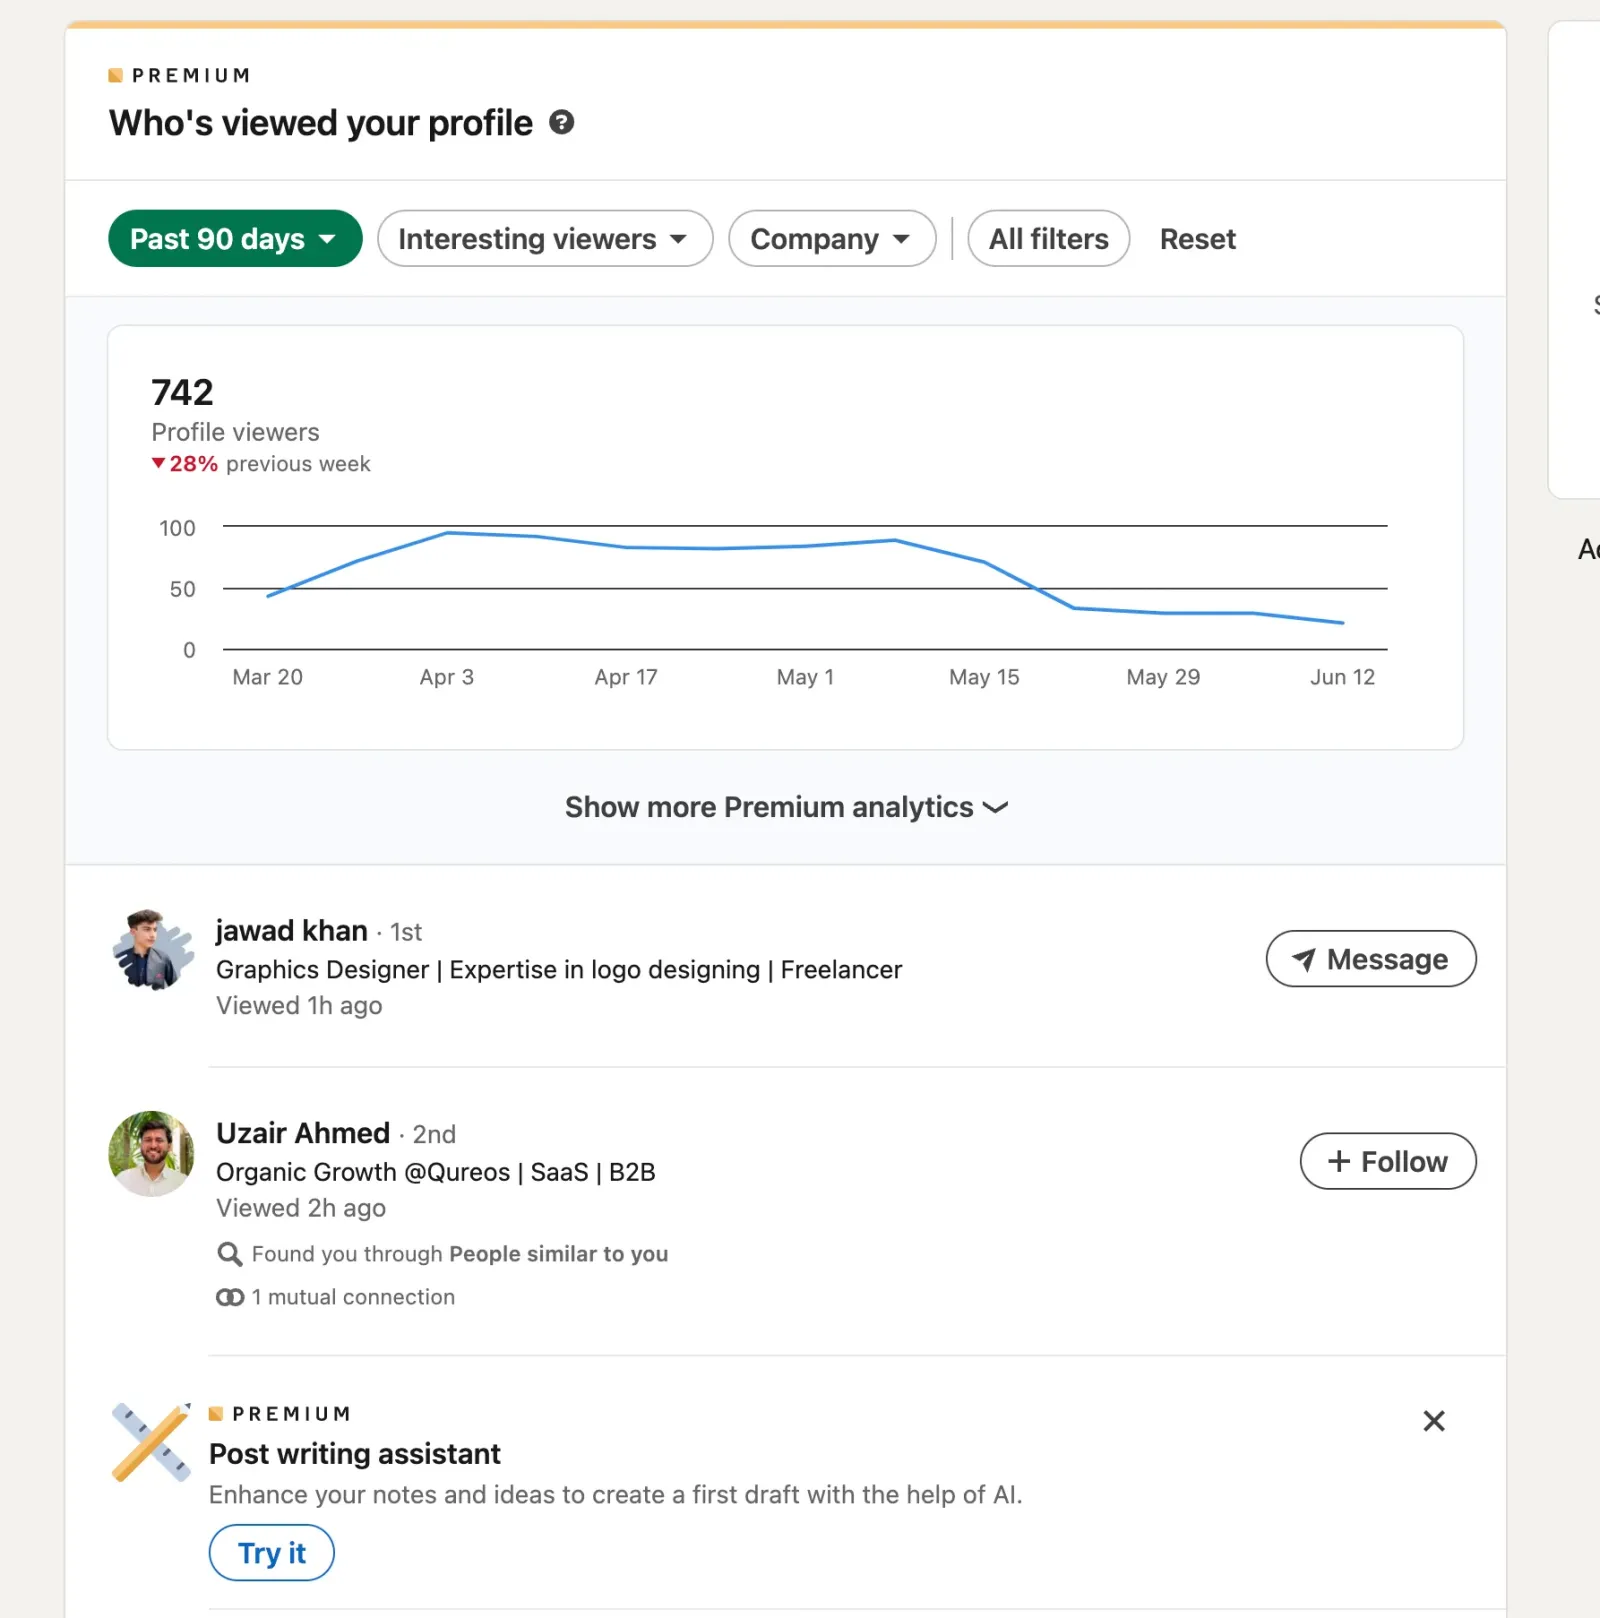Screen dimensions: 1600x1618
Task: Open jawad khan's profile photo
Action: pos(151,950)
